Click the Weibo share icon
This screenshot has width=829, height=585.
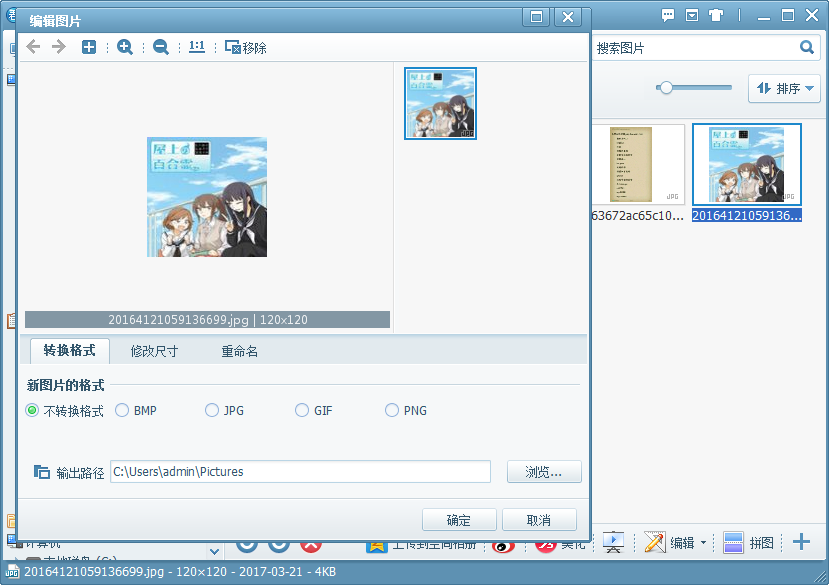[503, 544]
